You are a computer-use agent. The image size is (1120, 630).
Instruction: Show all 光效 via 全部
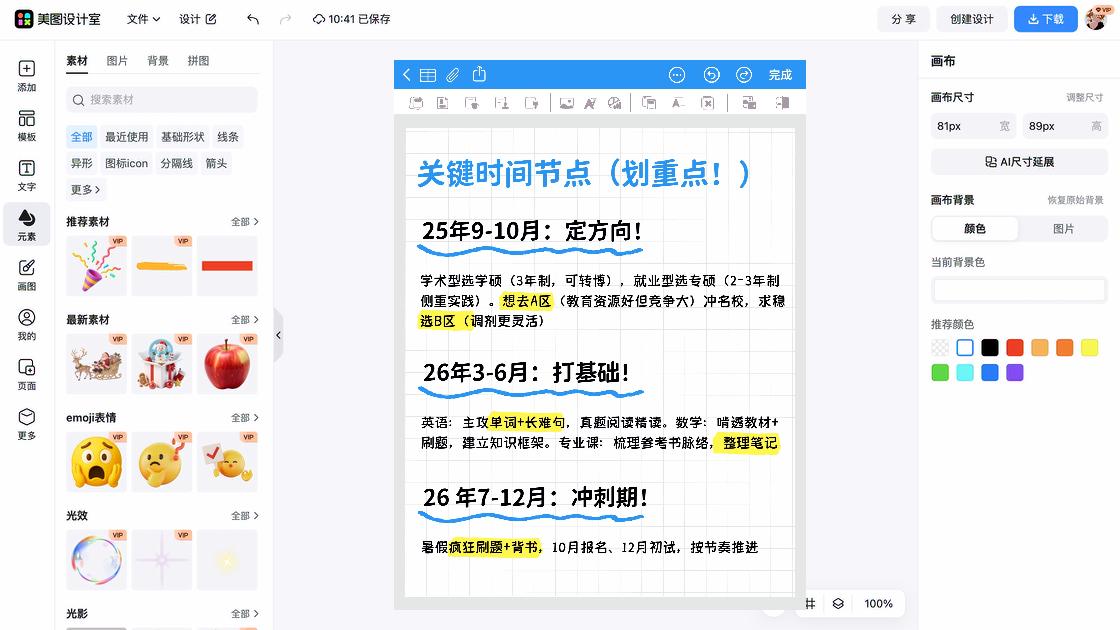[x=244, y=515]
